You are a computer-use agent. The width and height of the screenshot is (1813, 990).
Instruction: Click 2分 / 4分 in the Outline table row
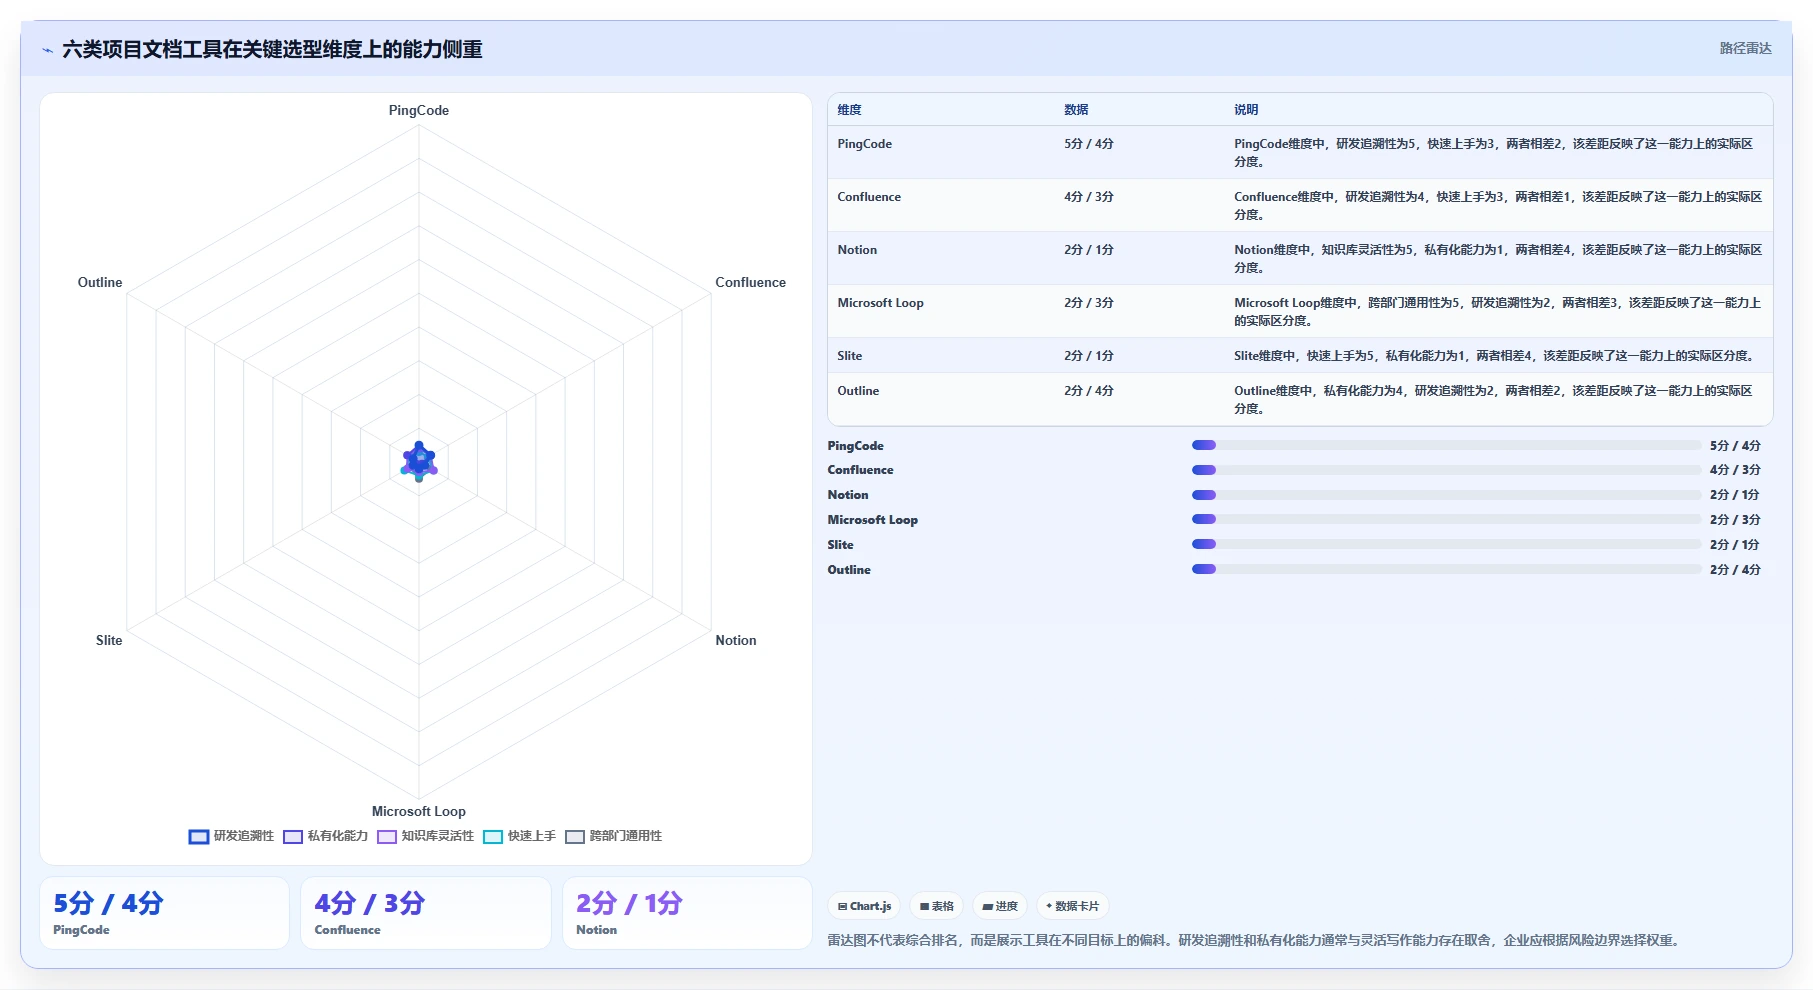pyautogui.click(x=1089, y=391)
